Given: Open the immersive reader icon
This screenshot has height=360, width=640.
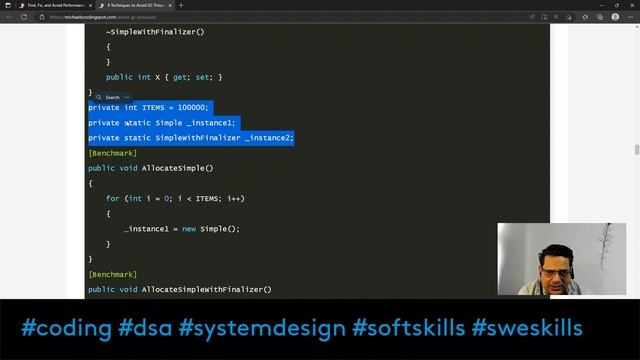Looking at the screenshot, I should 544,17.
